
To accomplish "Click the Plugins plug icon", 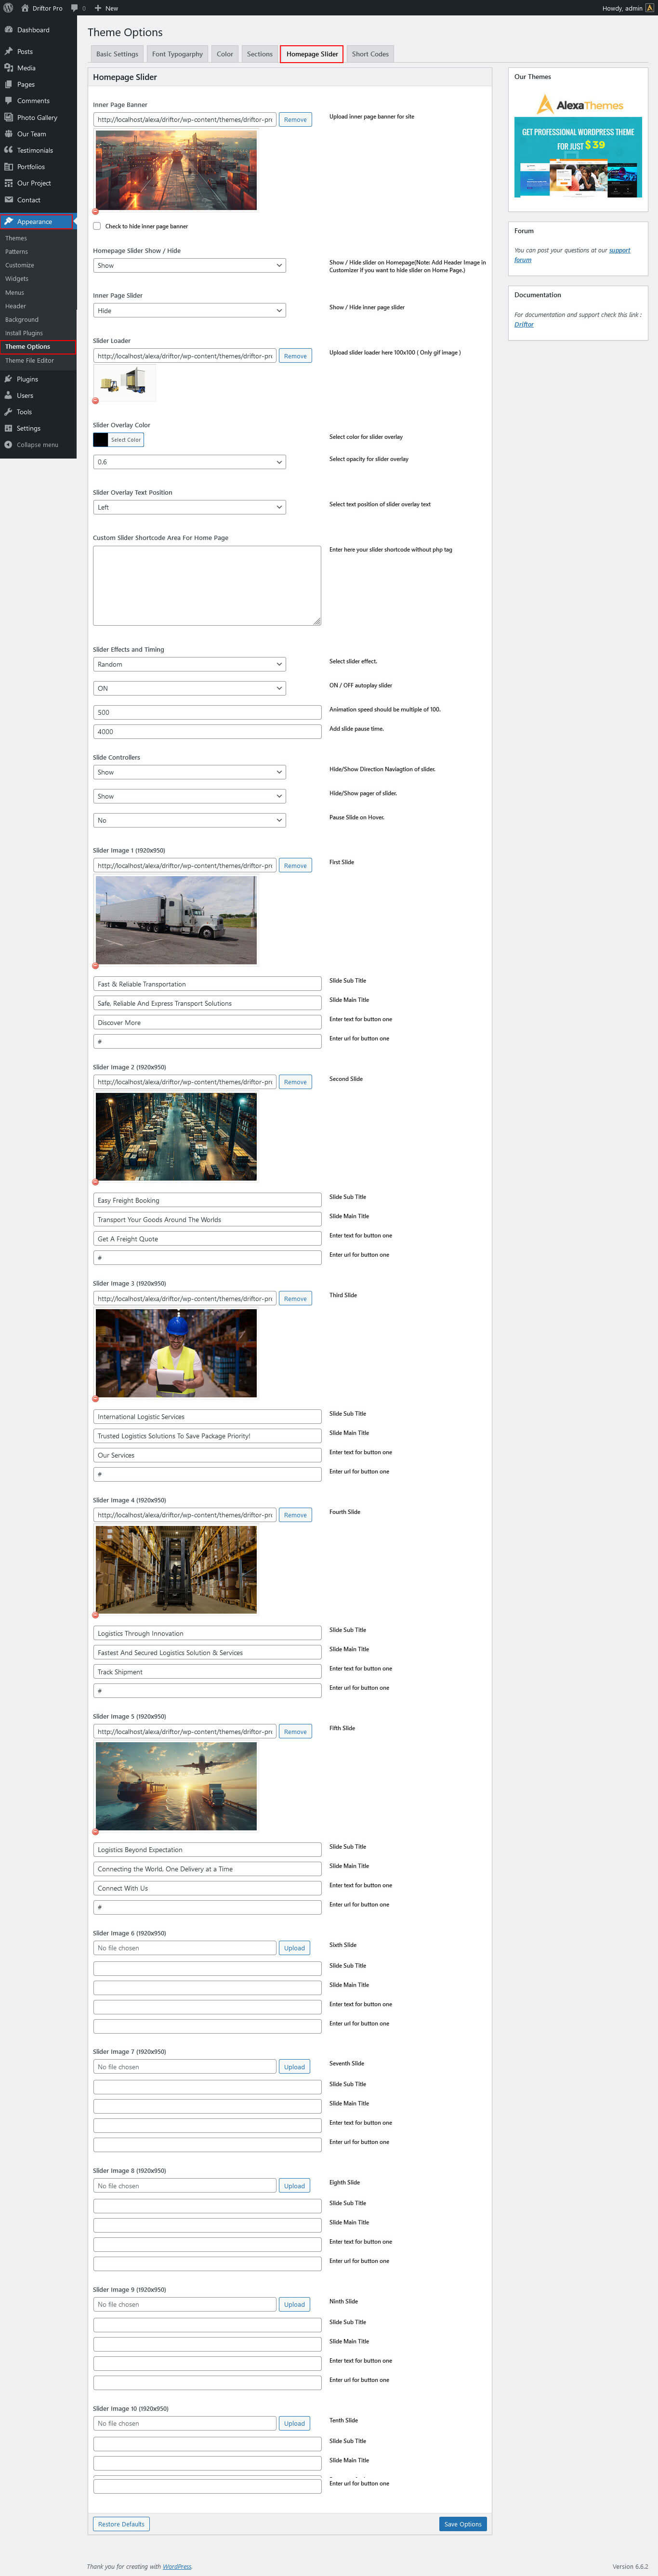I will tap(9, 379).
